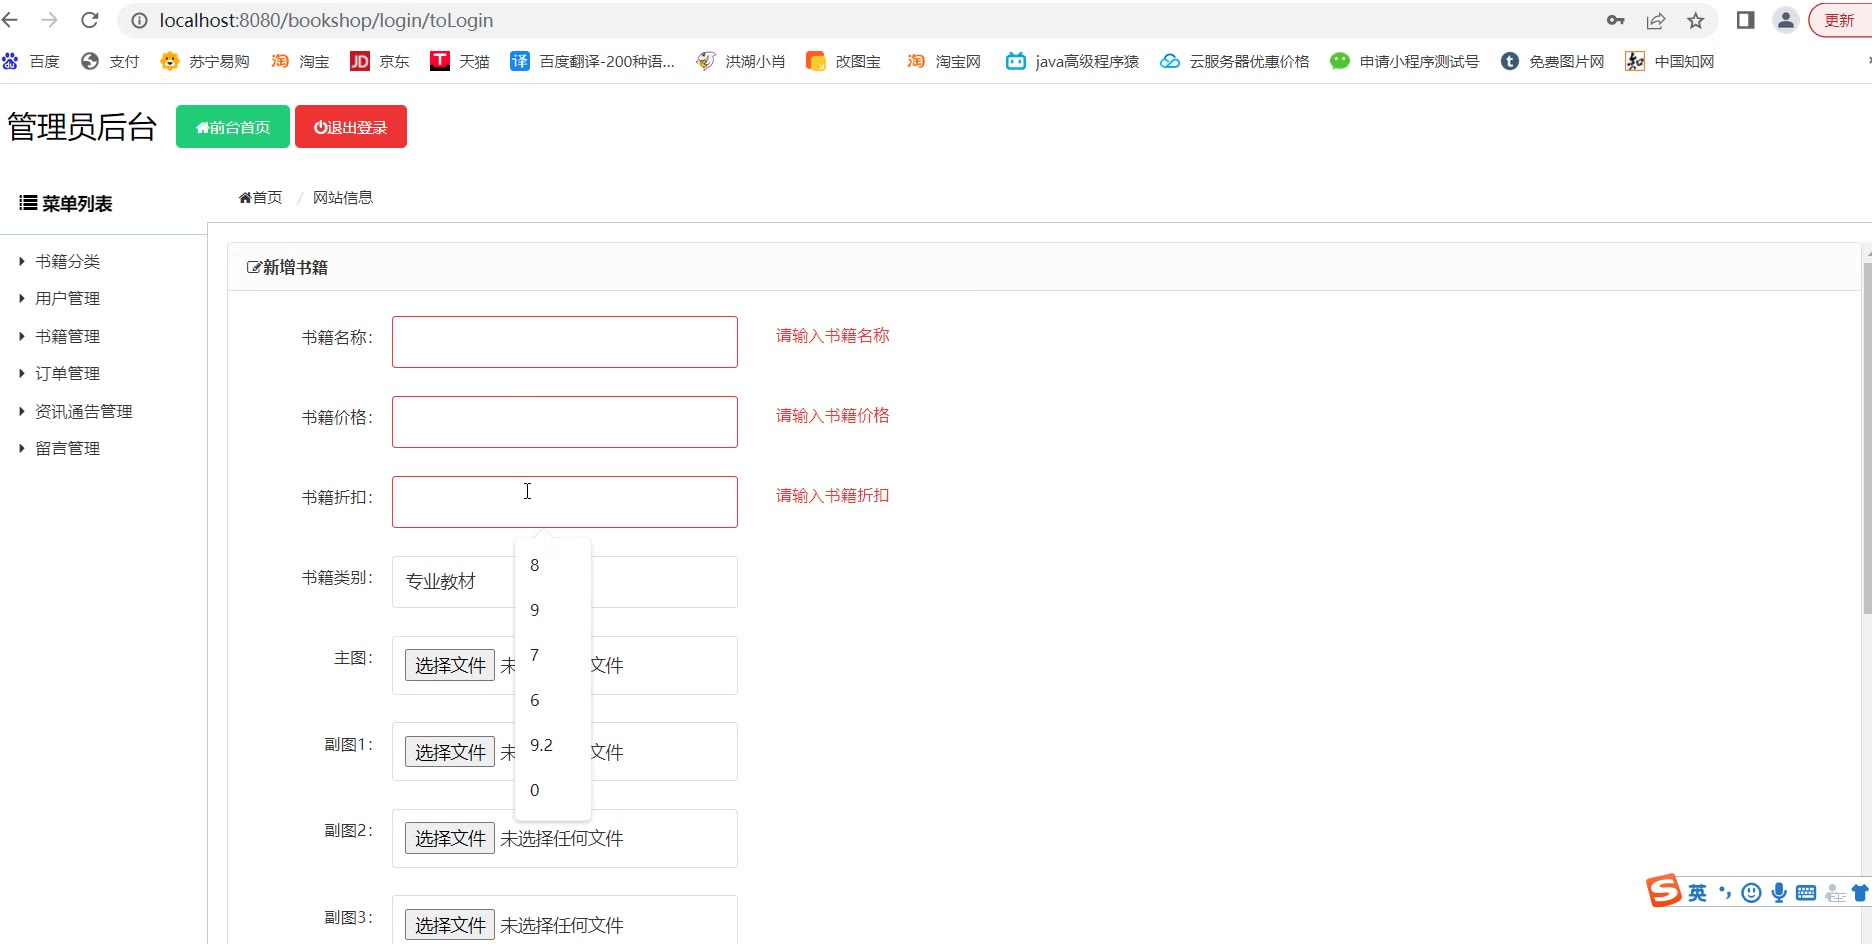This screenshot has width=1872, height=944.
Task: Open the 百度 bookmark
Action: [x=31, y=61]
